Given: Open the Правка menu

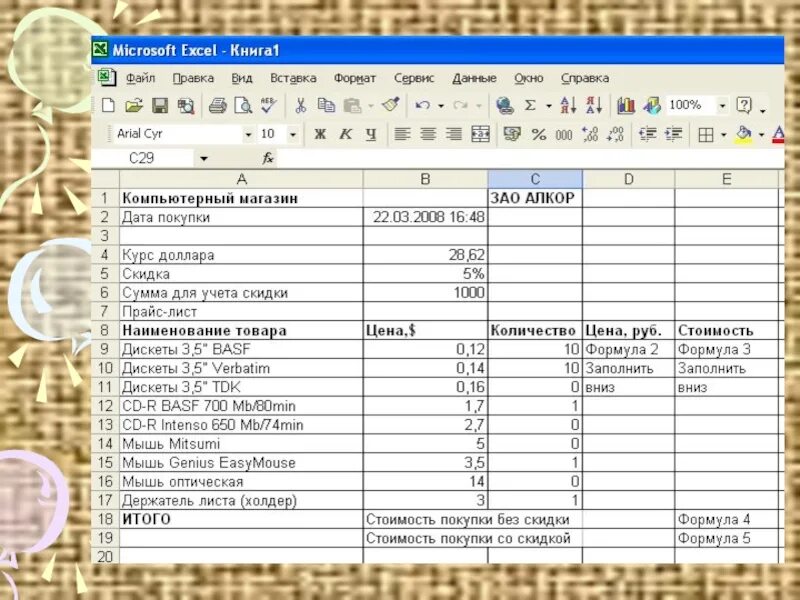Looking at the screenshot, I should [x=193, y=78].
